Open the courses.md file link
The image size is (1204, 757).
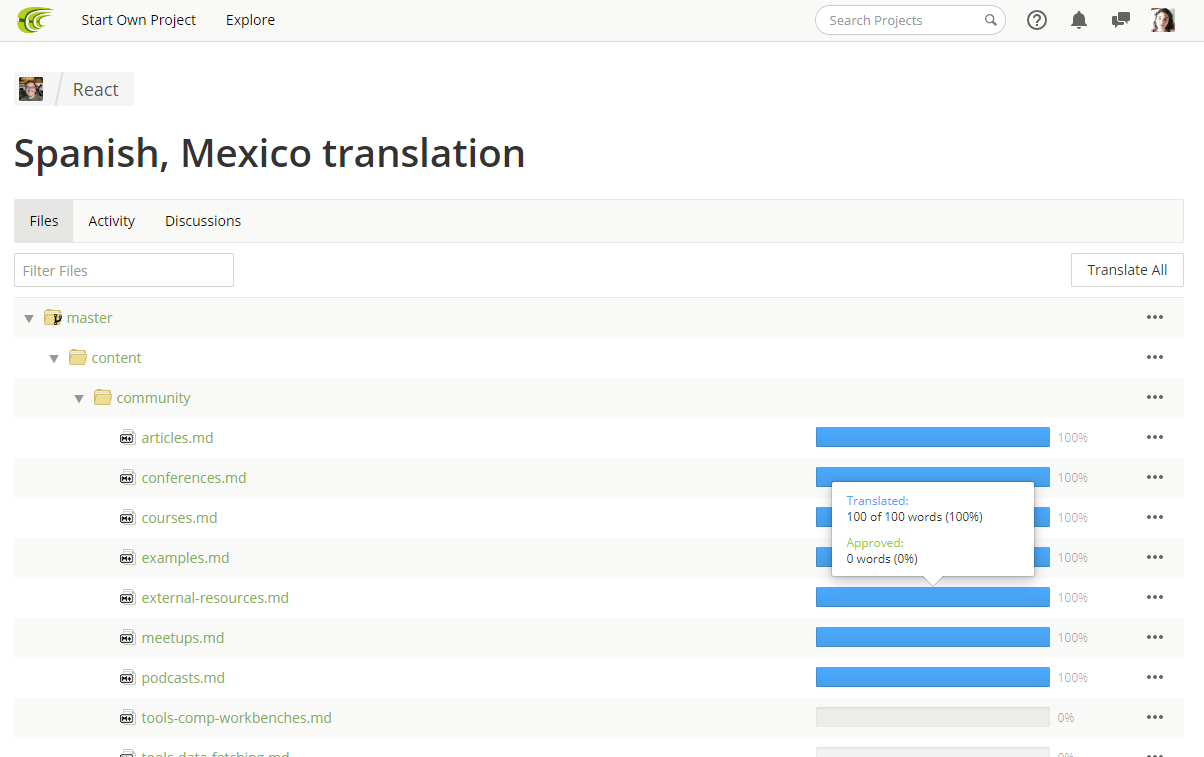coord(179,518)
